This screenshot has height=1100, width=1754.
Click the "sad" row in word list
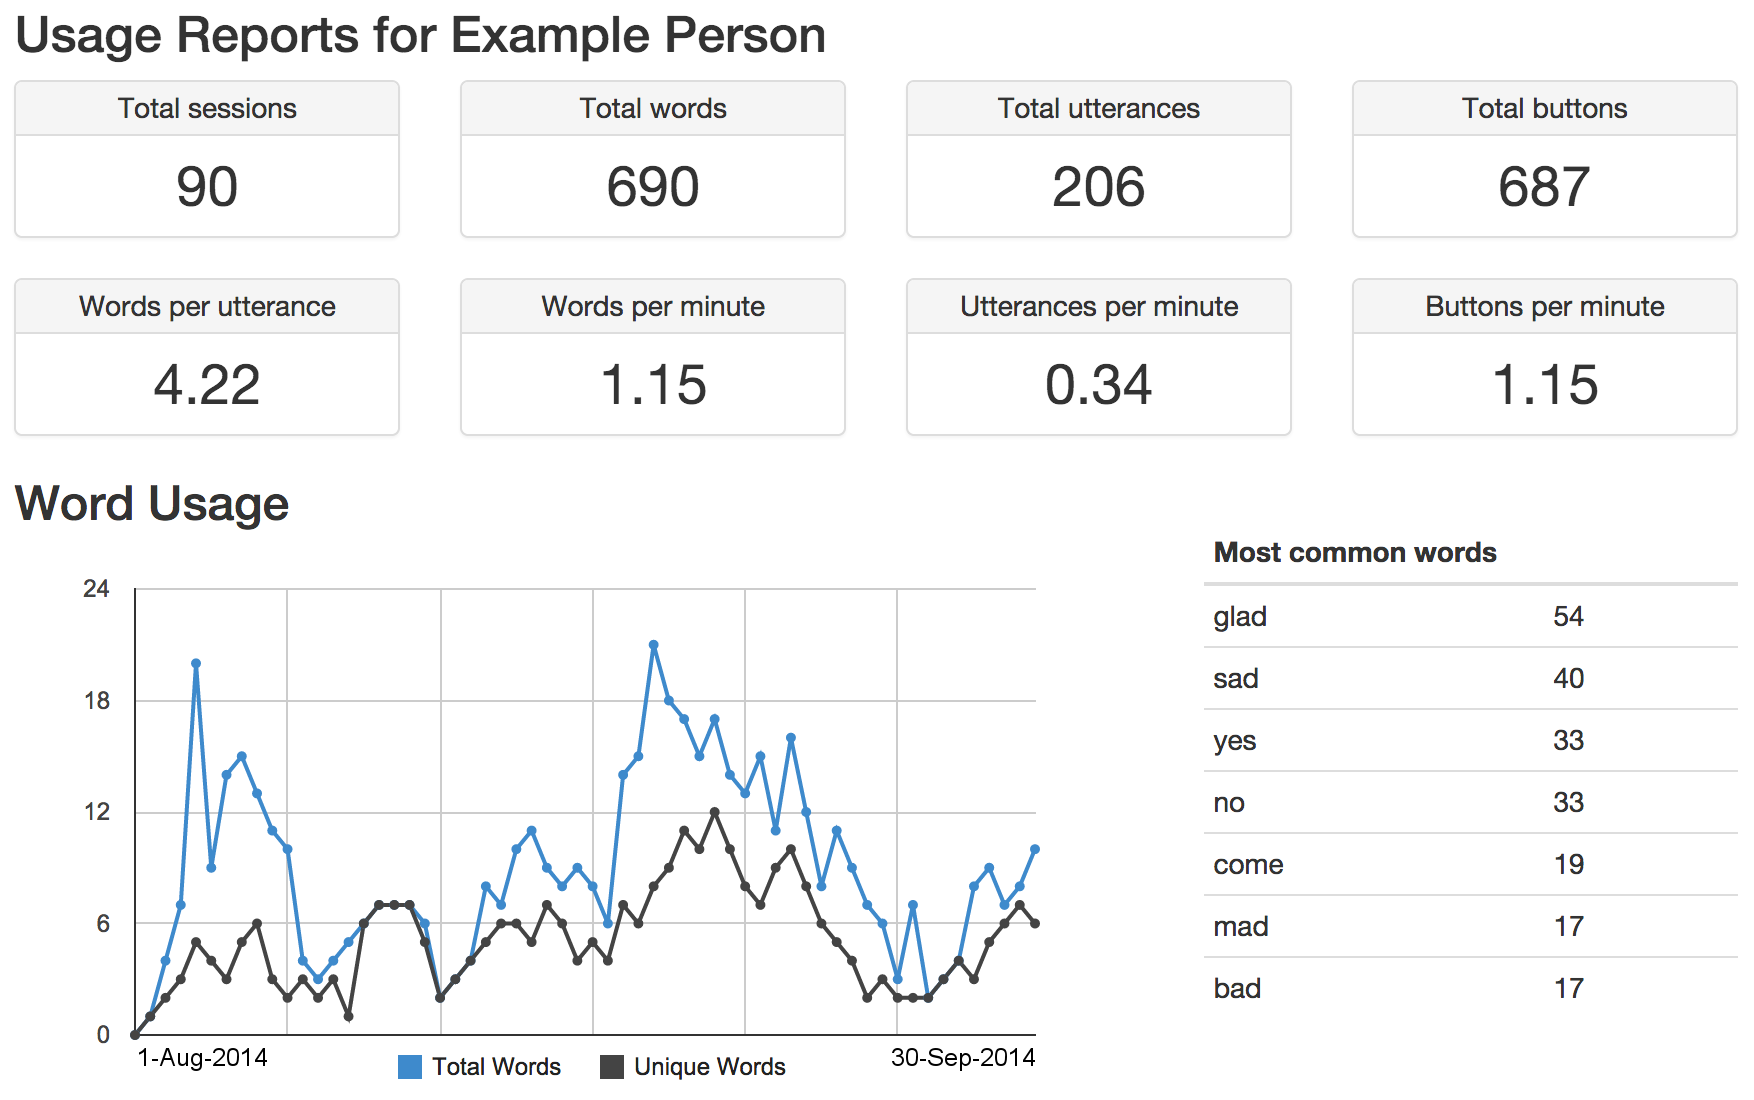pyautogui.click(x=1236, y=678)
